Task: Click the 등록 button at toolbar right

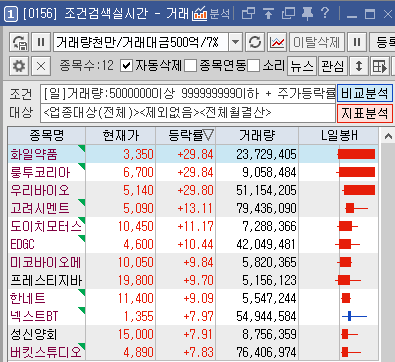Action: tap(383, 42)
